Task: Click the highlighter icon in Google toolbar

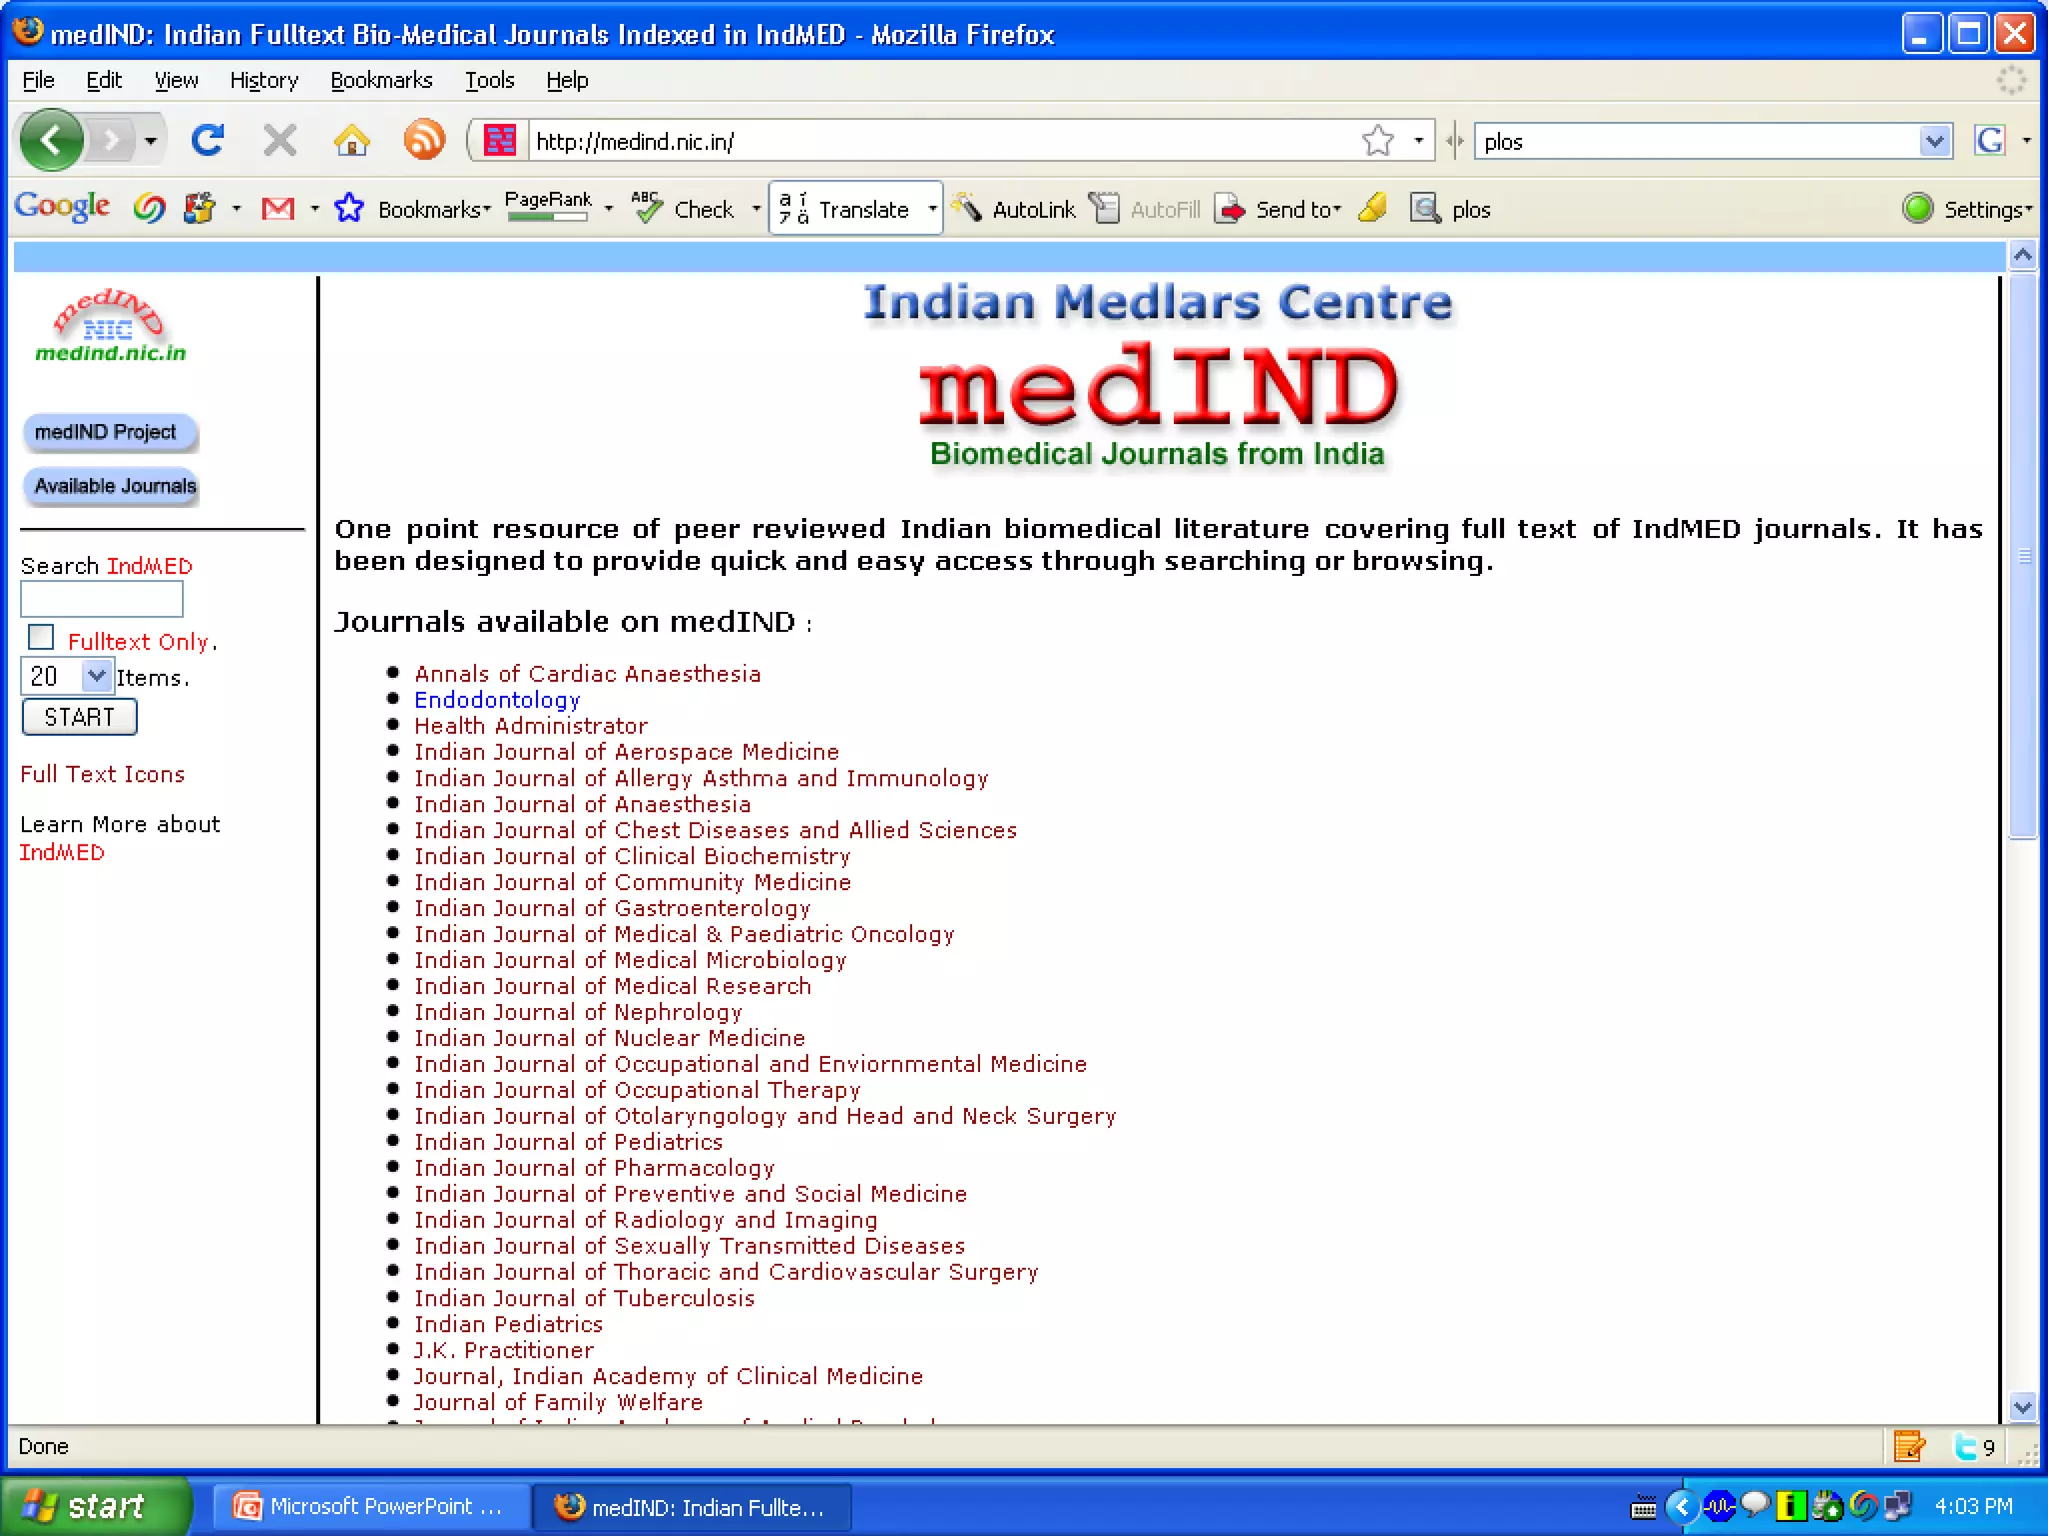Action: click(1374, 208)
